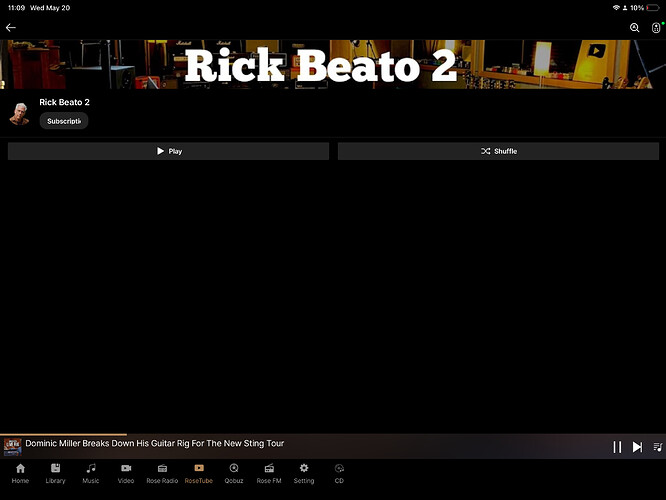Tap the Rick Beato 2 channel name

(65, 102)
